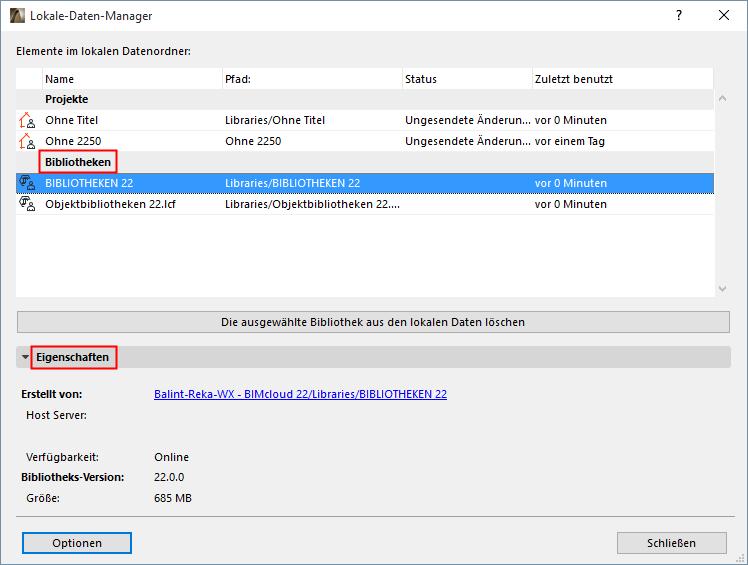
Task: Click path Libraries/Ohne Titel cell
Action: tap(275, 120)
